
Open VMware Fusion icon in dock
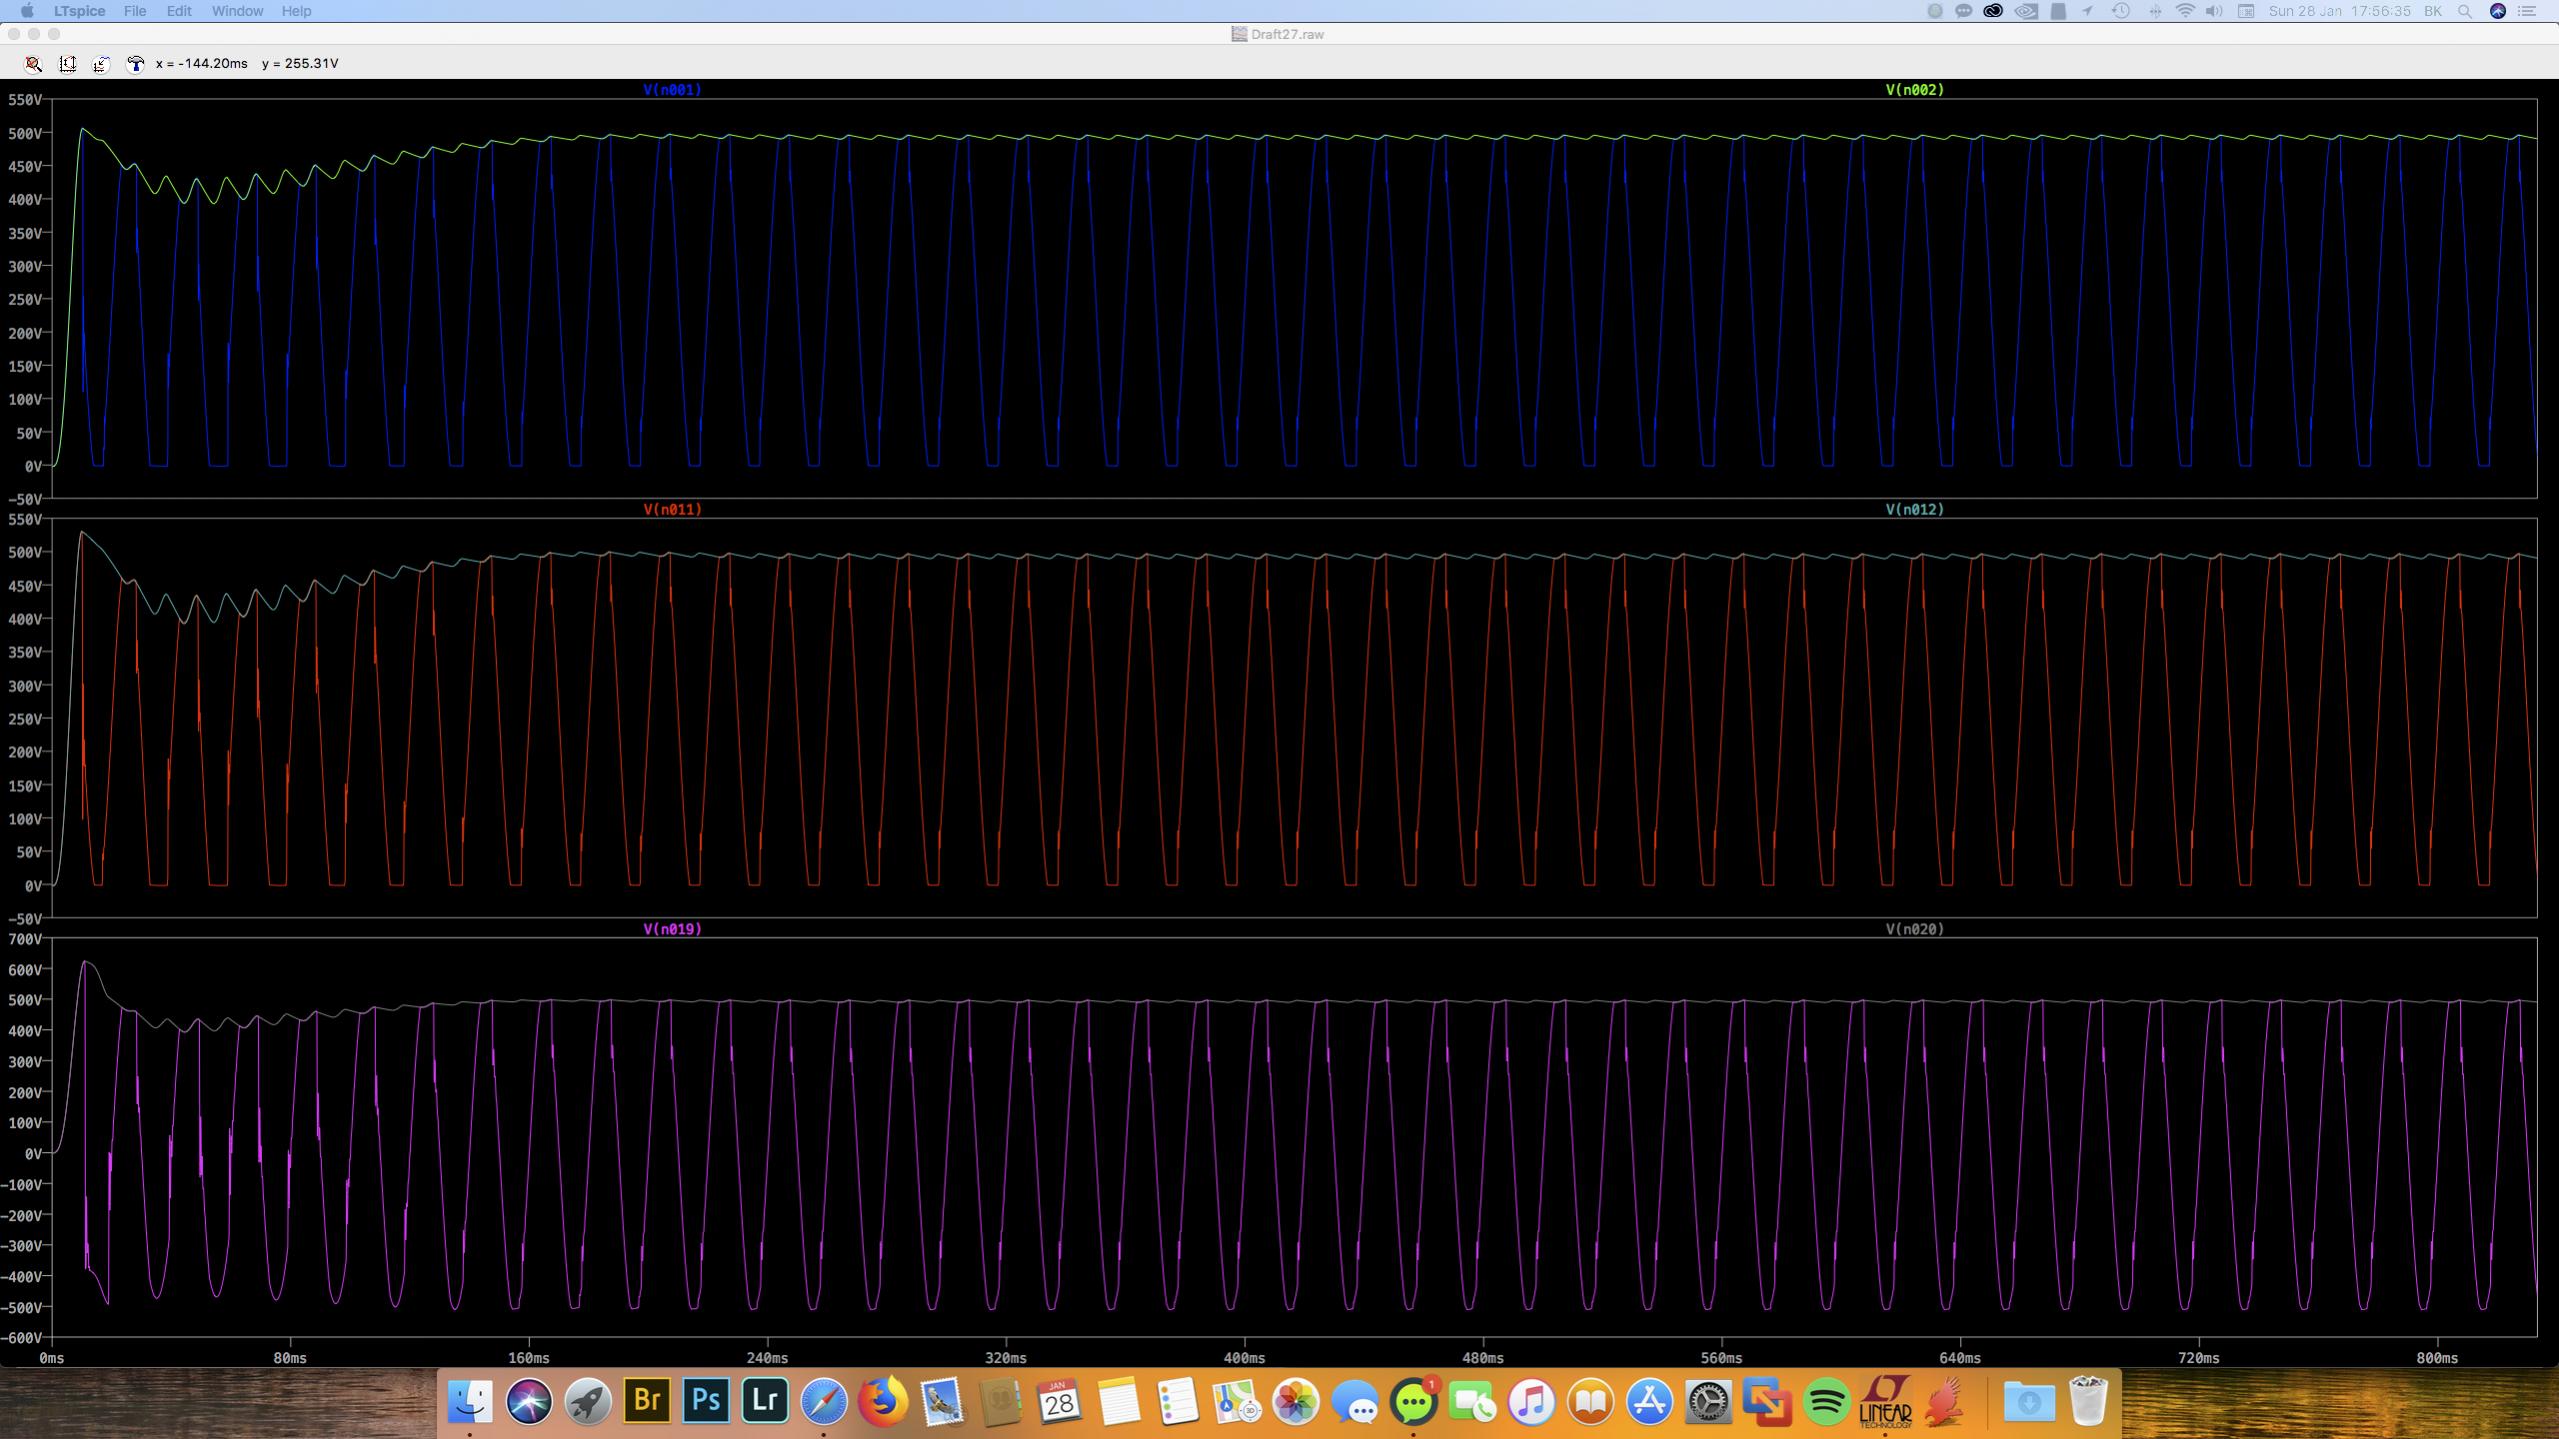click(x=1768, y=1401)
